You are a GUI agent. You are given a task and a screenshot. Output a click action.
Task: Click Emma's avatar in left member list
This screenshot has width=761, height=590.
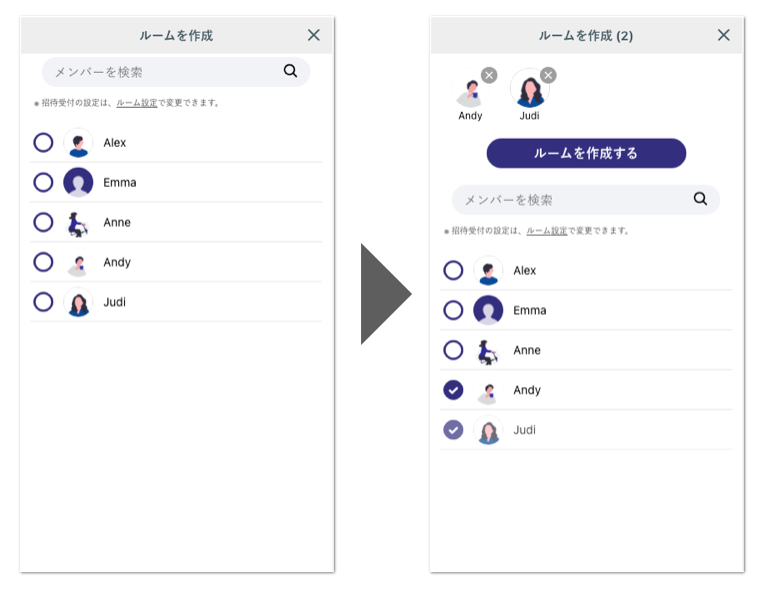(x=78, y=182)
